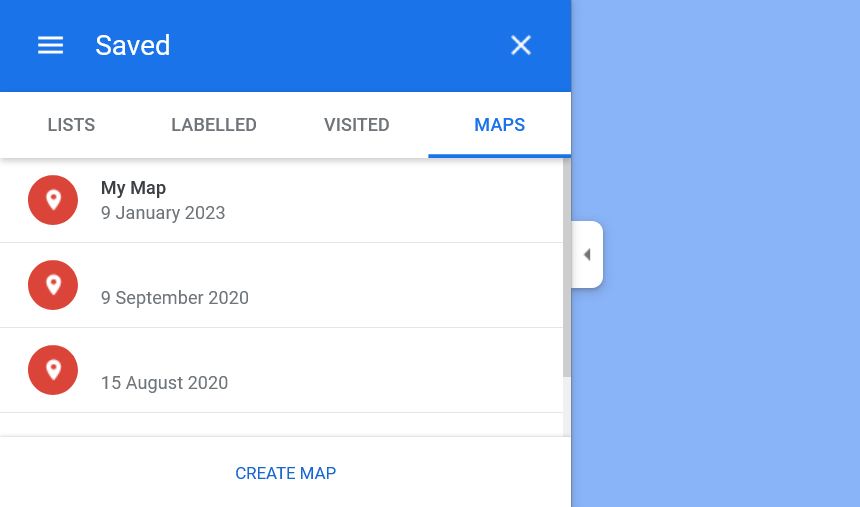
Task: Open the Labelled tab
Action: (x=214, y=125)
